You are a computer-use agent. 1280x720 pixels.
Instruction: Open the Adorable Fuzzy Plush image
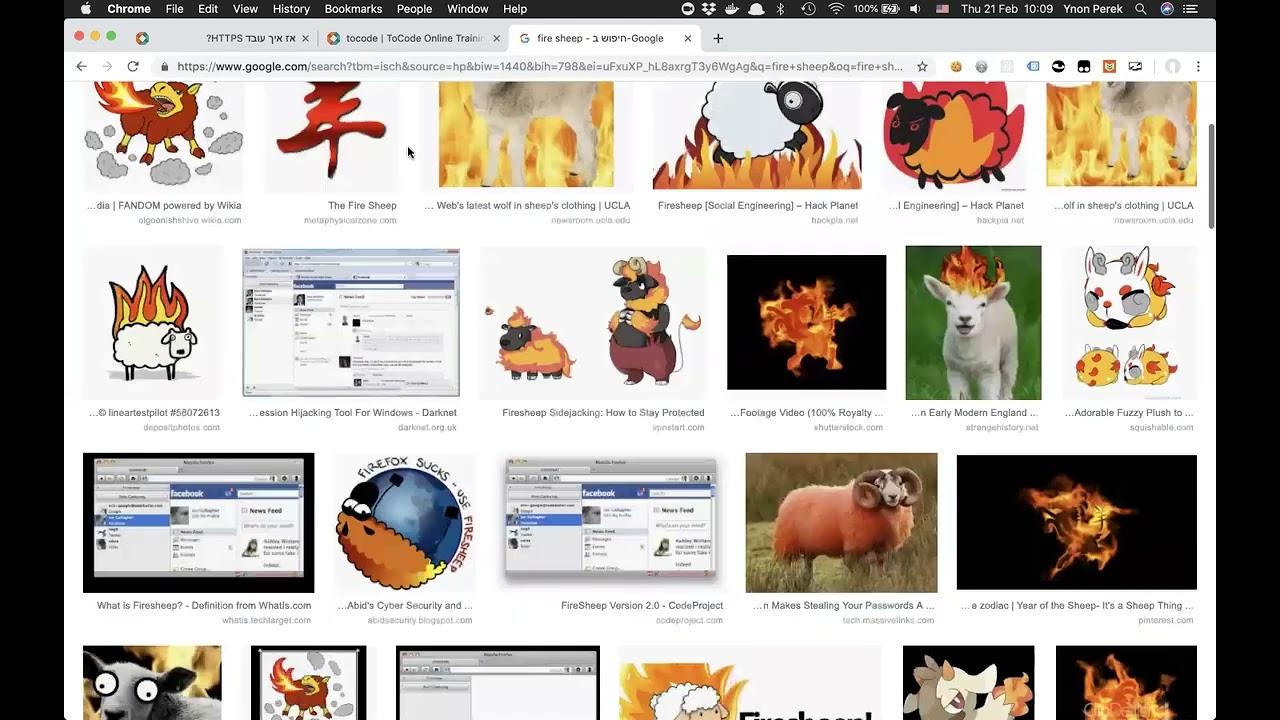pyautogui.click(x=1129, y=322)
